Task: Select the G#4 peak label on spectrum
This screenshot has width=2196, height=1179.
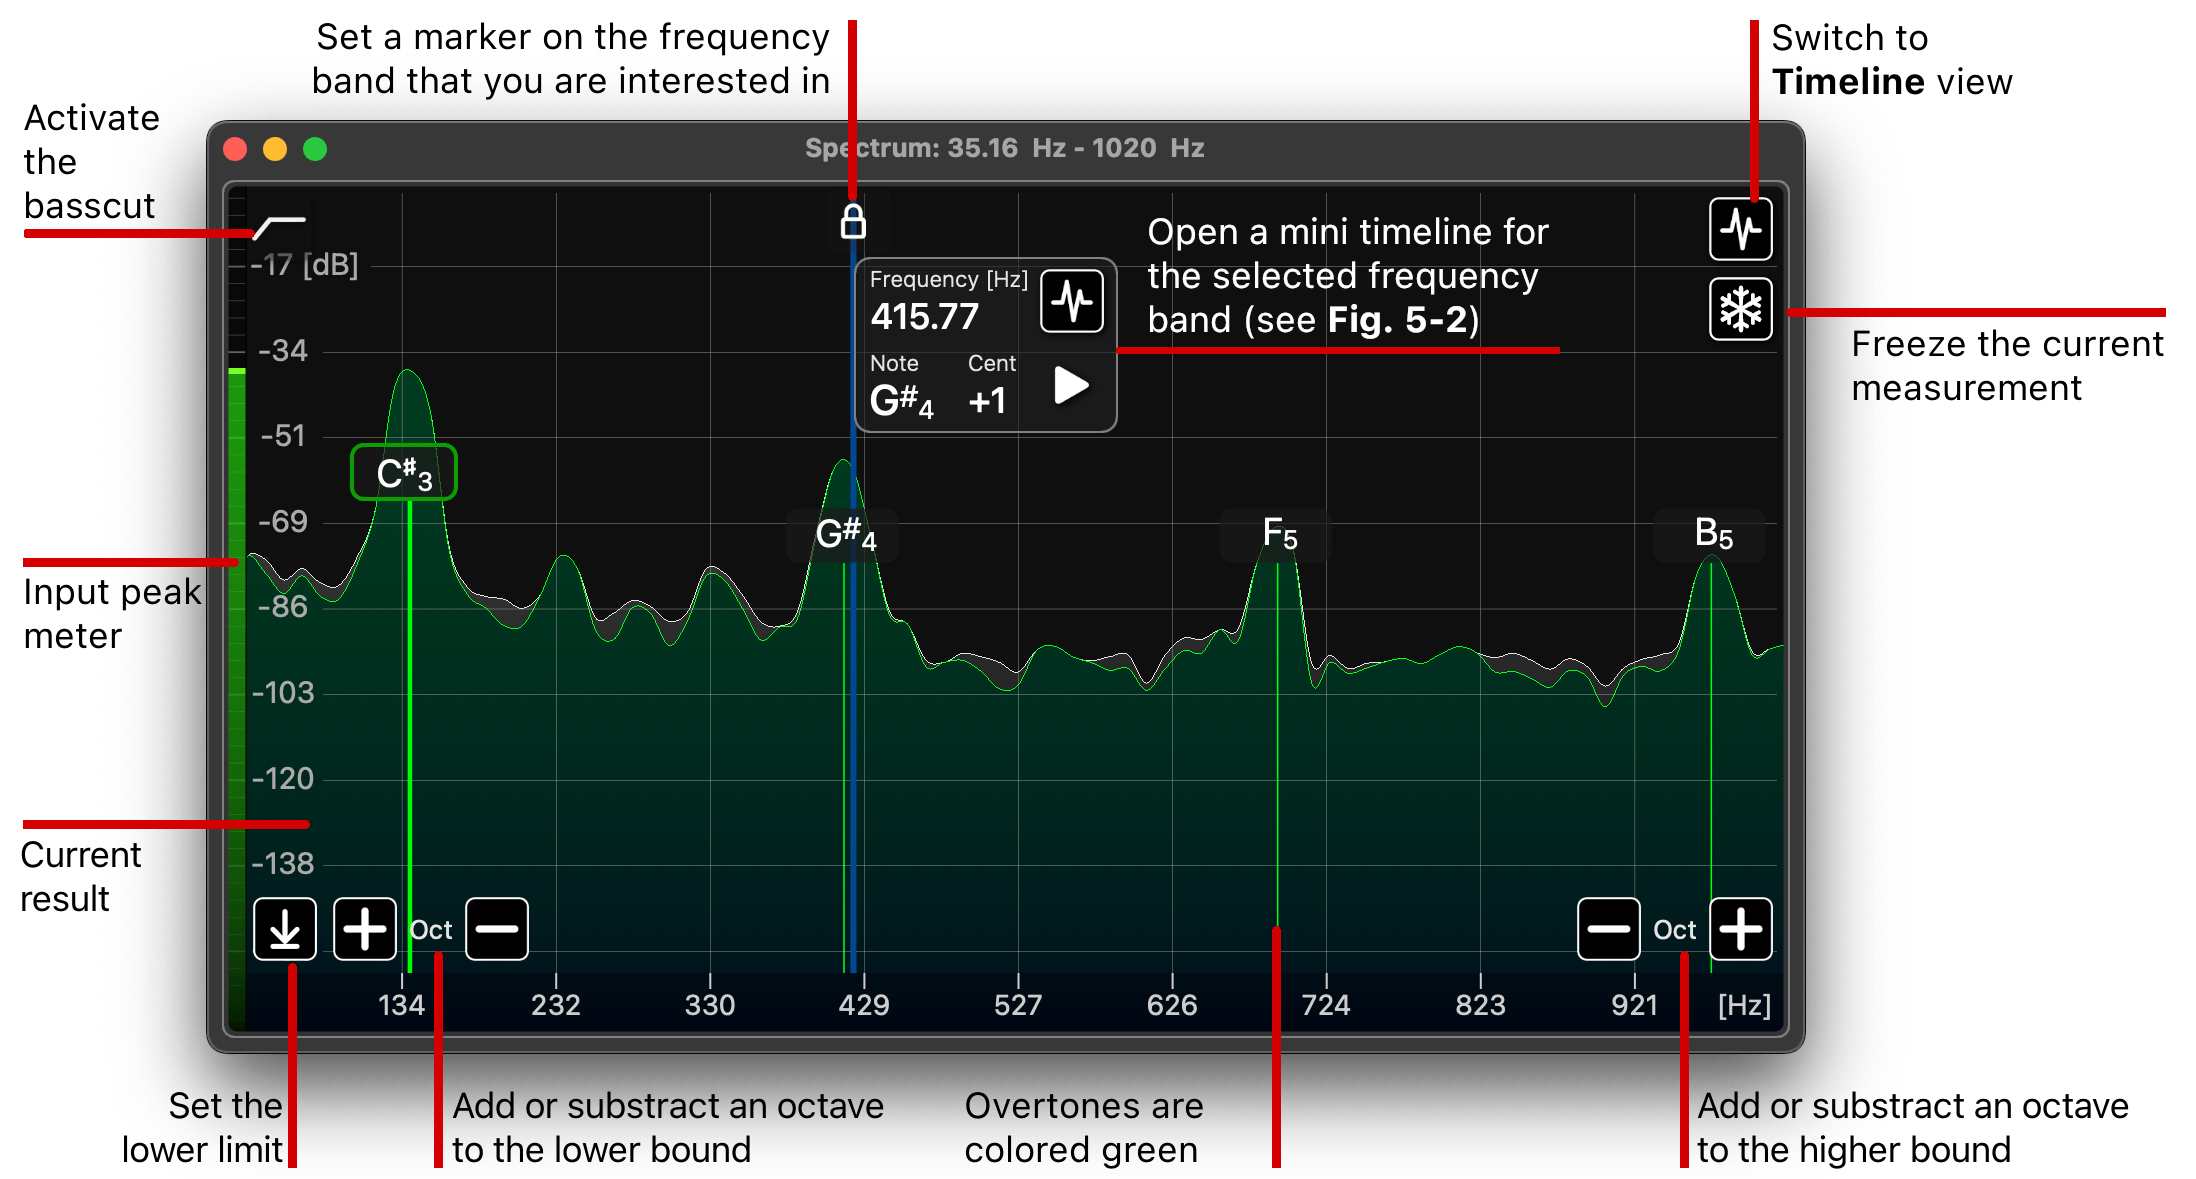Action: pos(844,535)
